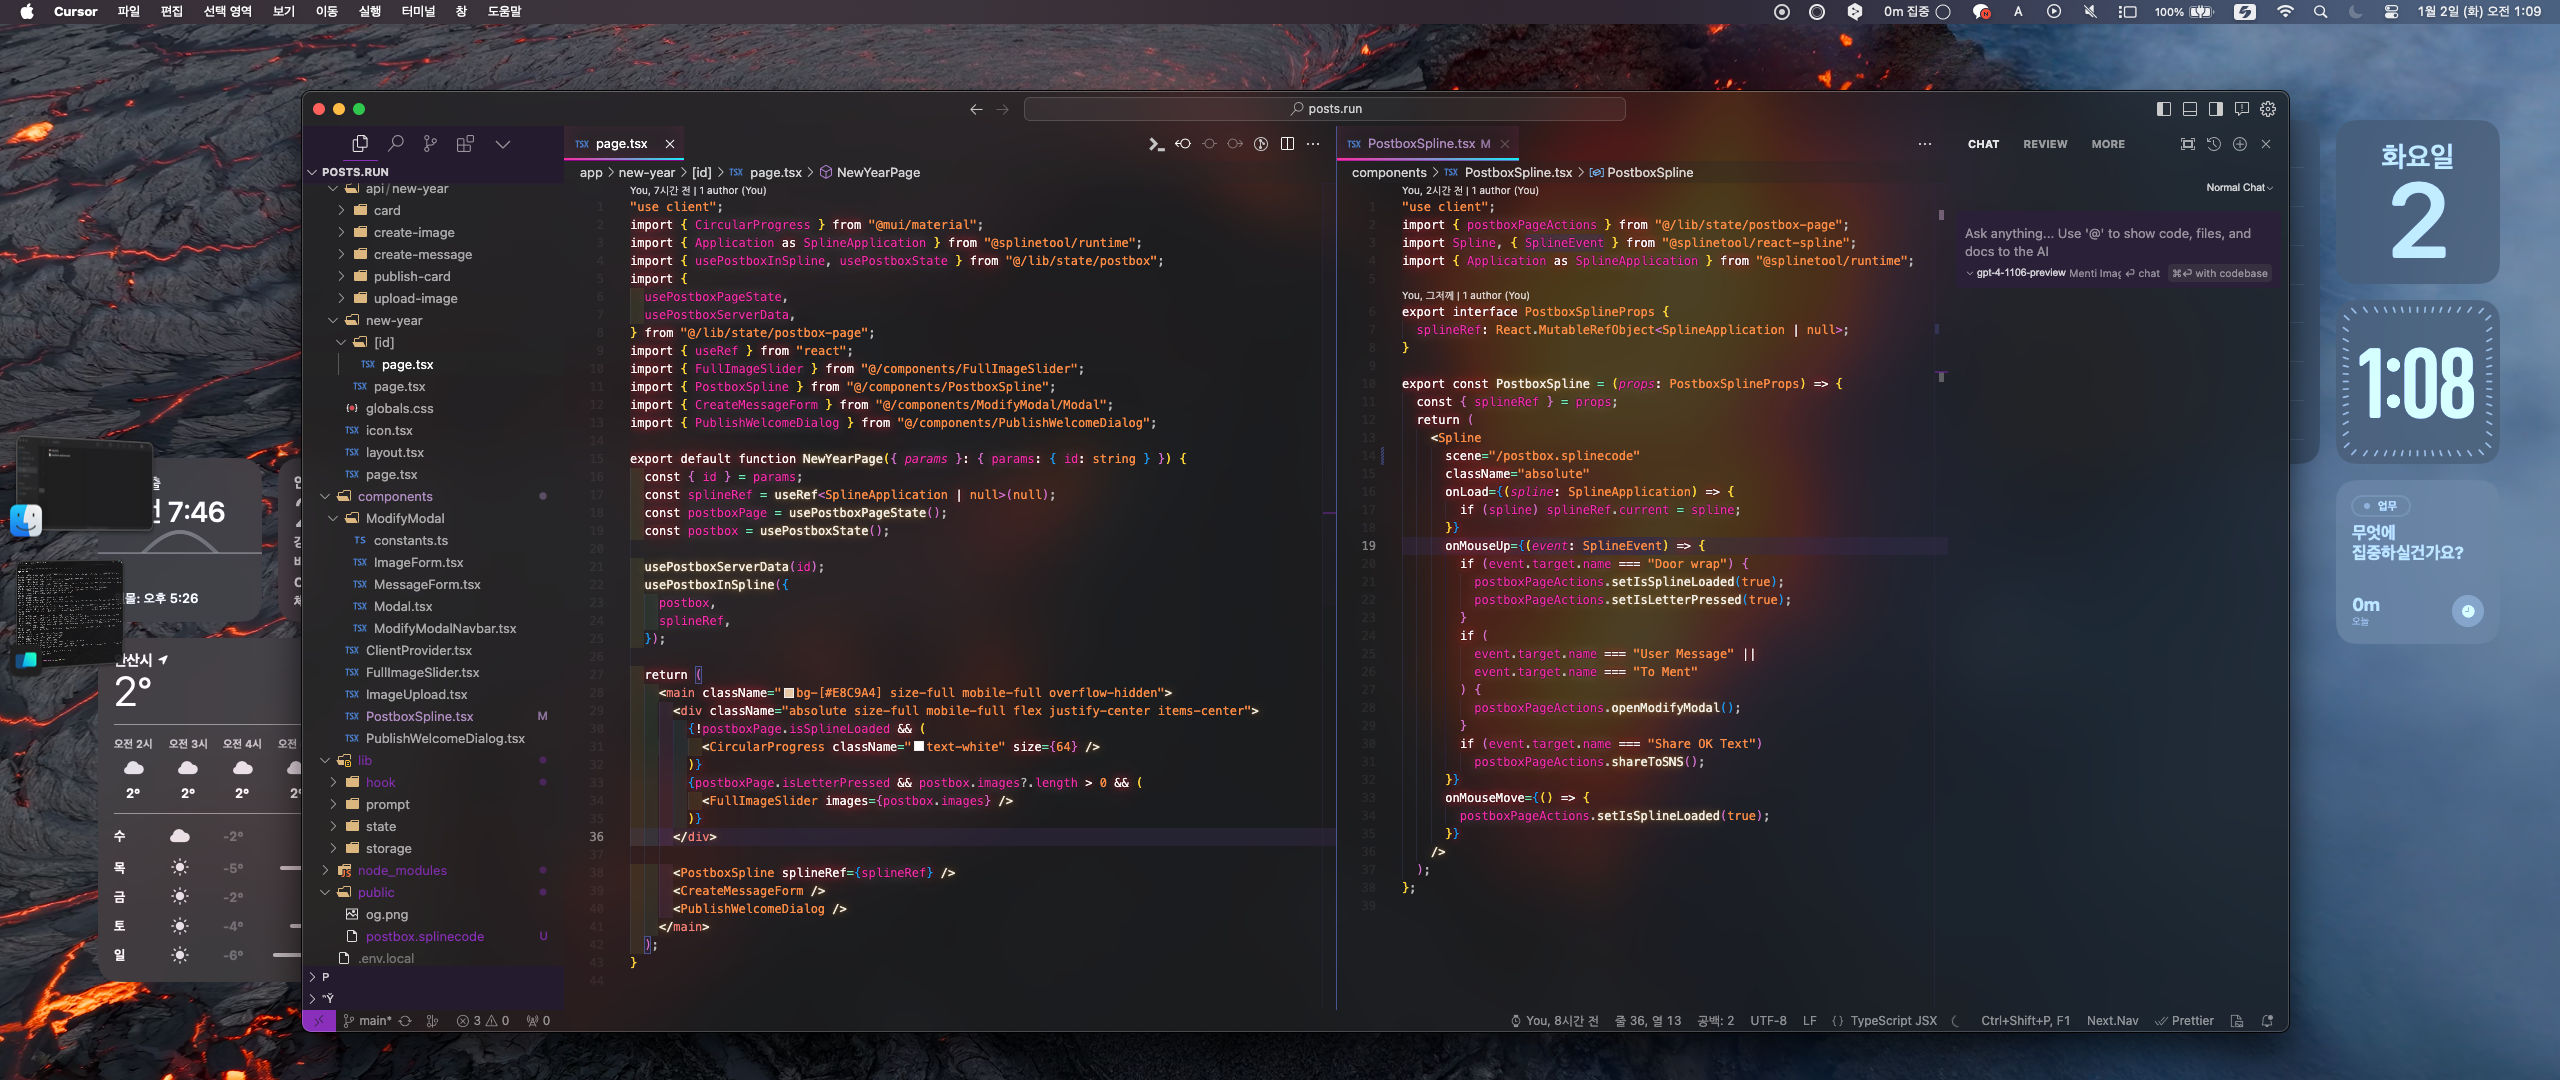The height and width of the screenshot is (1080, 2560).
Task: Start a new chat with plus icon
Action: tap(2240, 144)
